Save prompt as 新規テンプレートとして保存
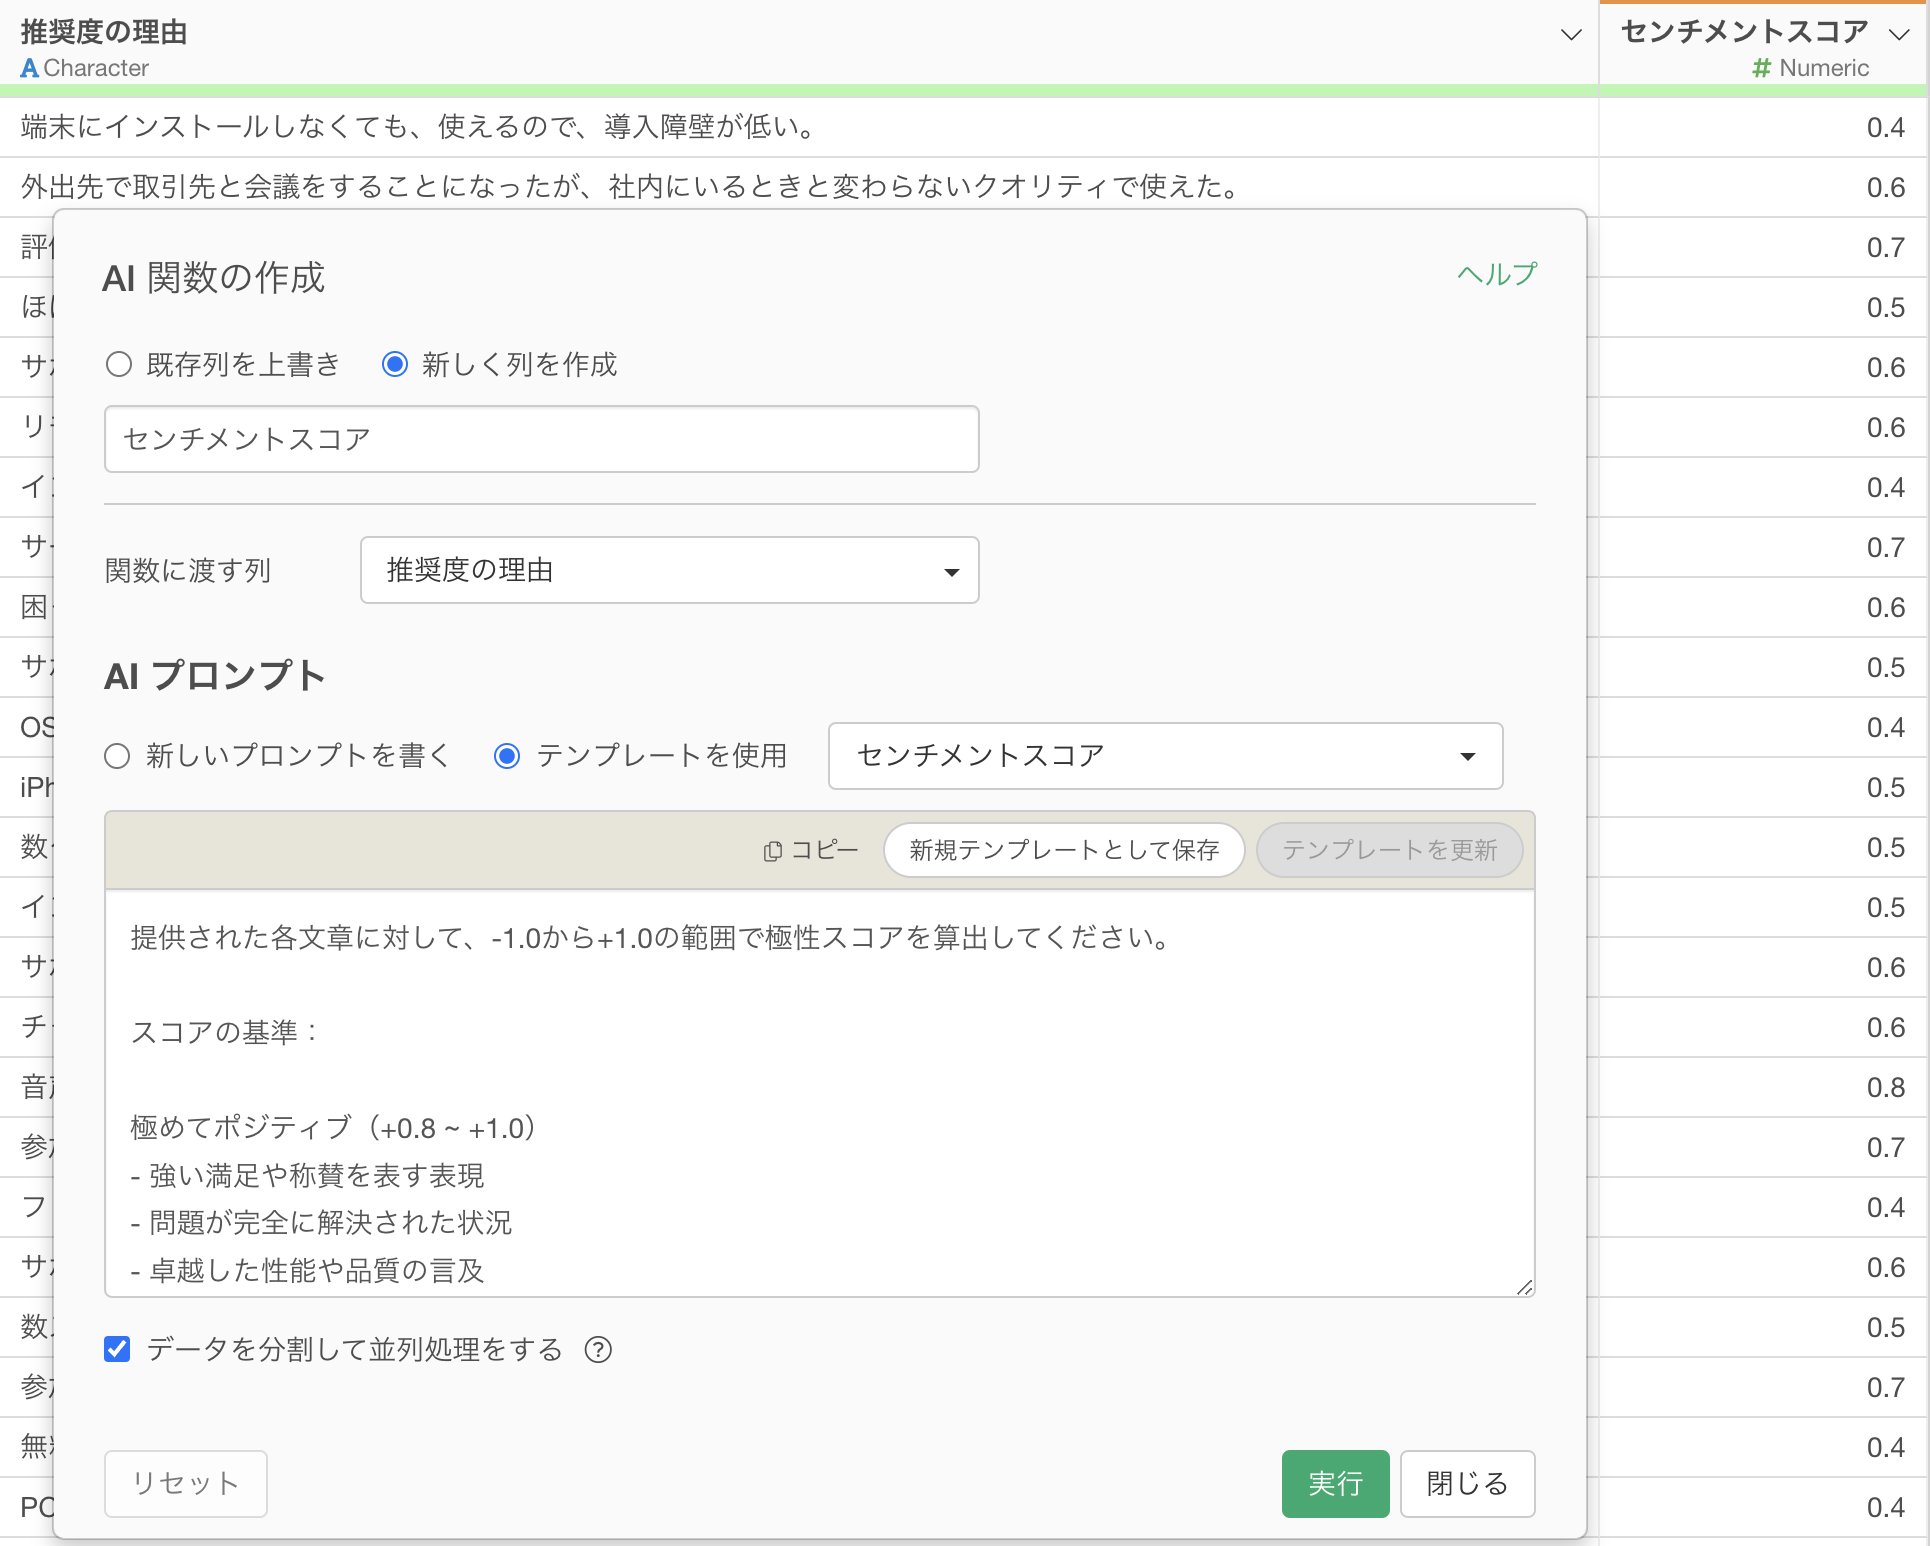1930x1546 pixels. pyautogui.click(x=1063, y=849)
